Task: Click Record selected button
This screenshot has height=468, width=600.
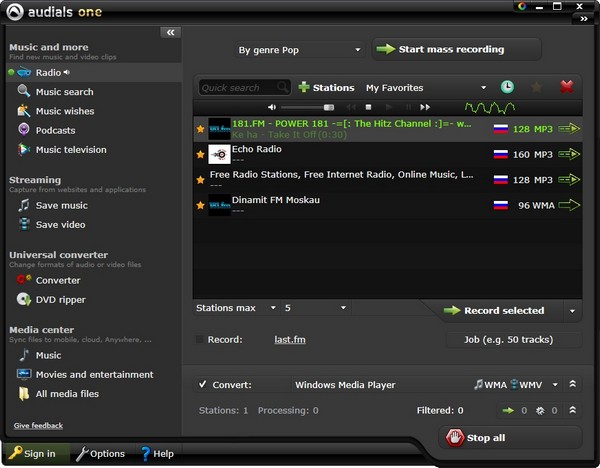Action: pyautogui.click(x=494, y=310)
